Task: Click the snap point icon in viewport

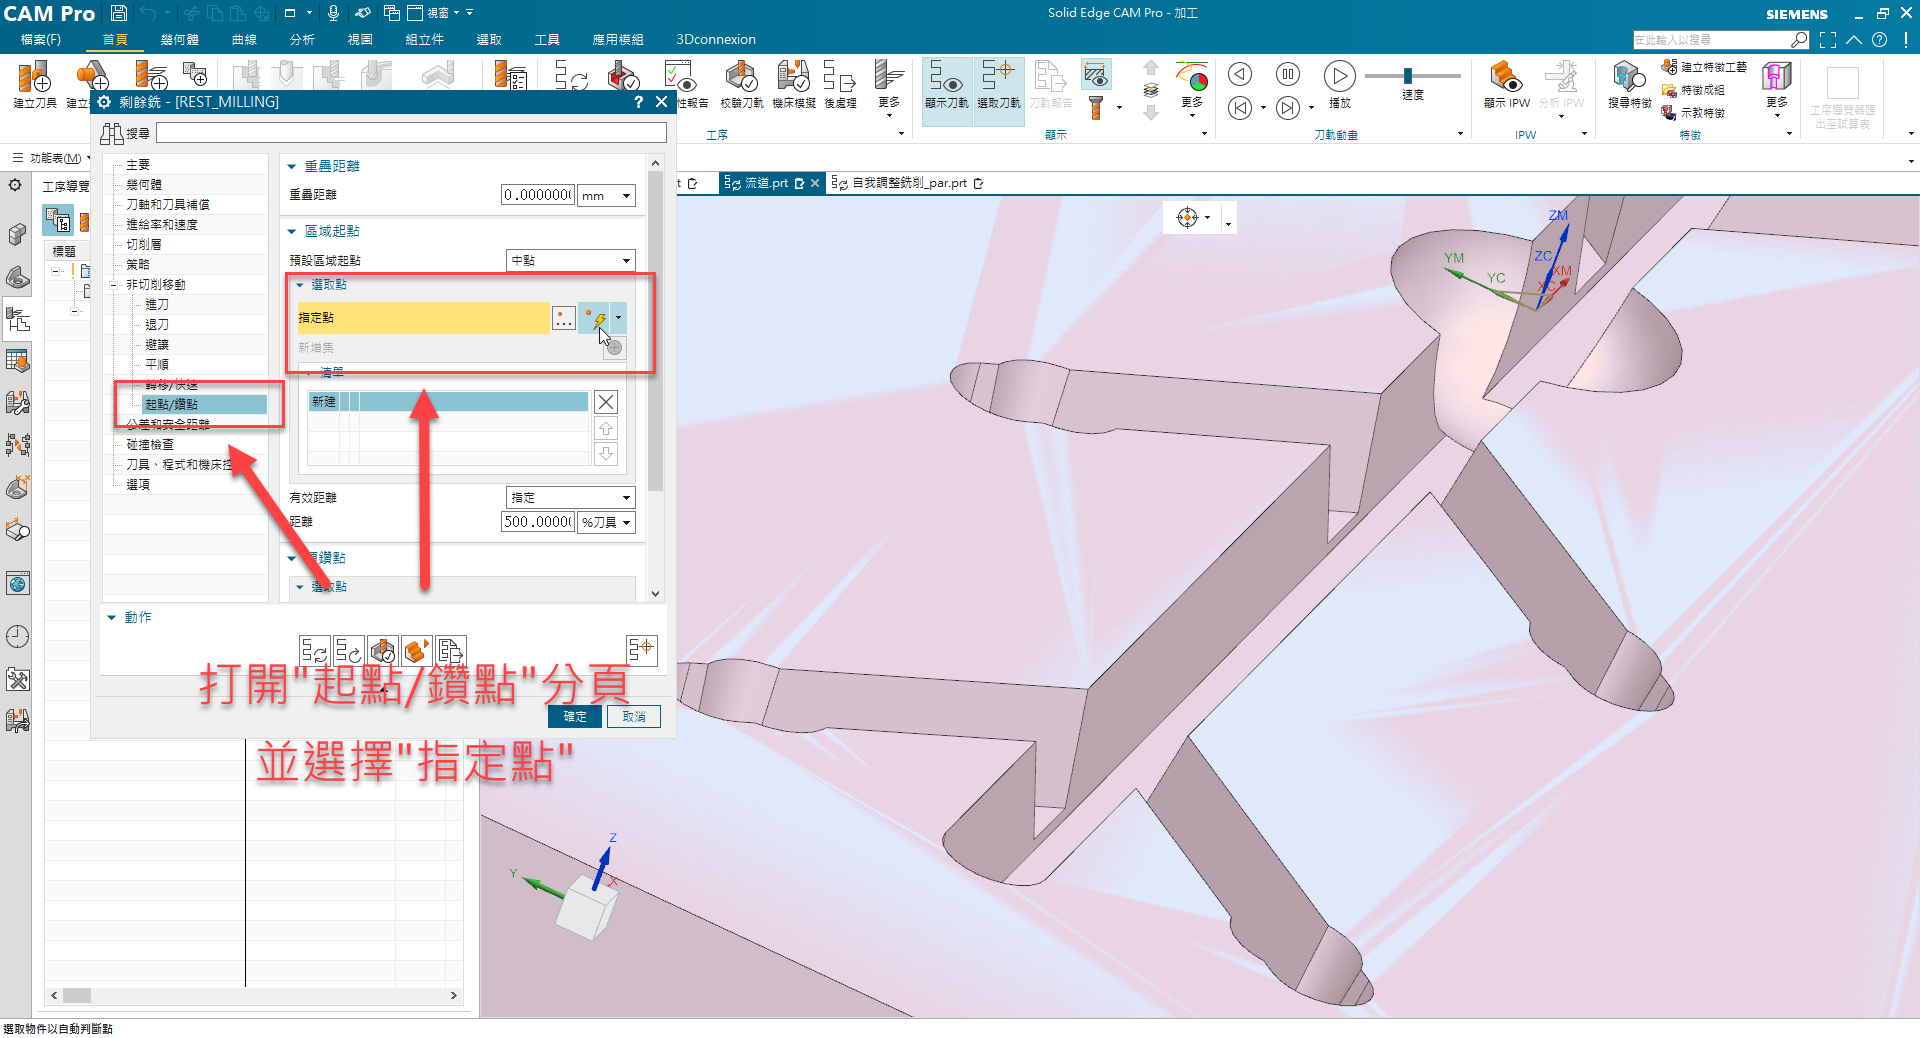Action: pos(1187,217)
